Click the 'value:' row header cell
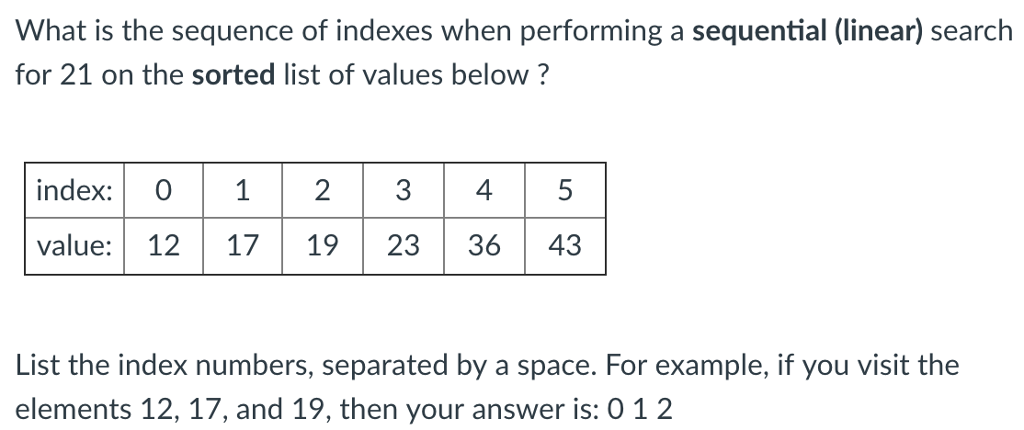Image resolution: width=1024 pixels, height=430 pixels. (x=74, y=245)
